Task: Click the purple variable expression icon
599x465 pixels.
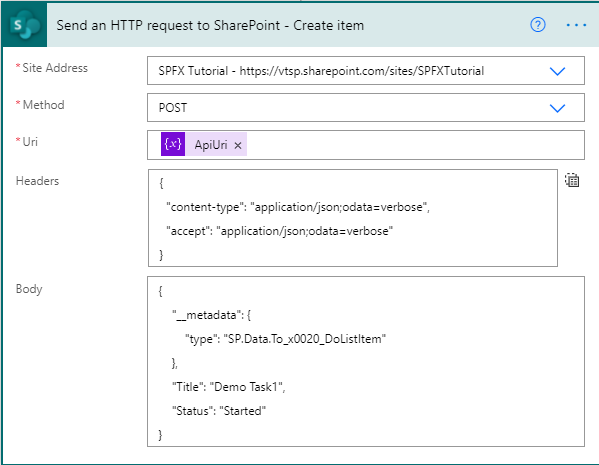Action: [173, 144]
